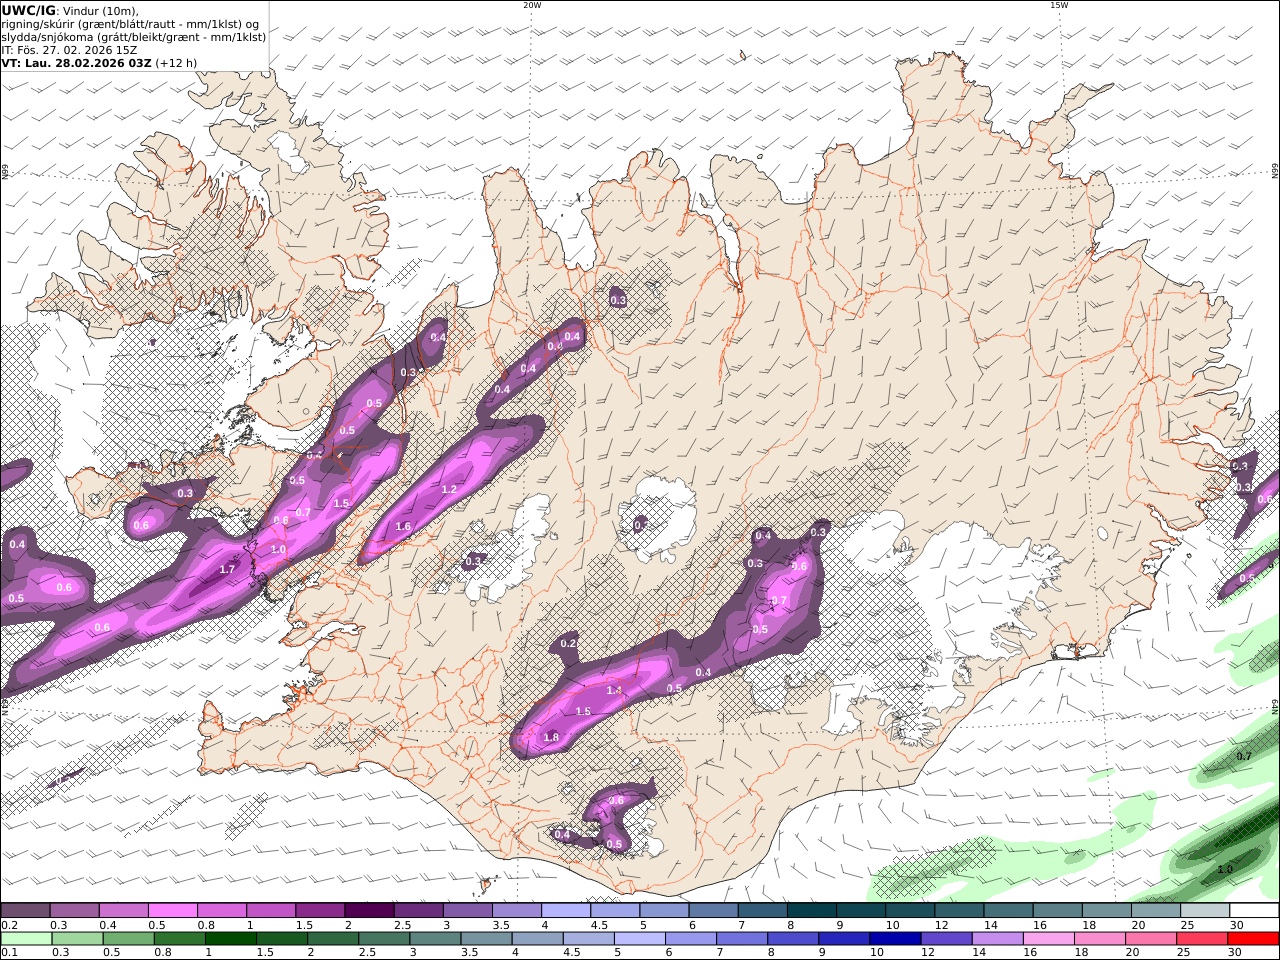Click the lower legend swatch labeled 0.5

tap(129, 938)
